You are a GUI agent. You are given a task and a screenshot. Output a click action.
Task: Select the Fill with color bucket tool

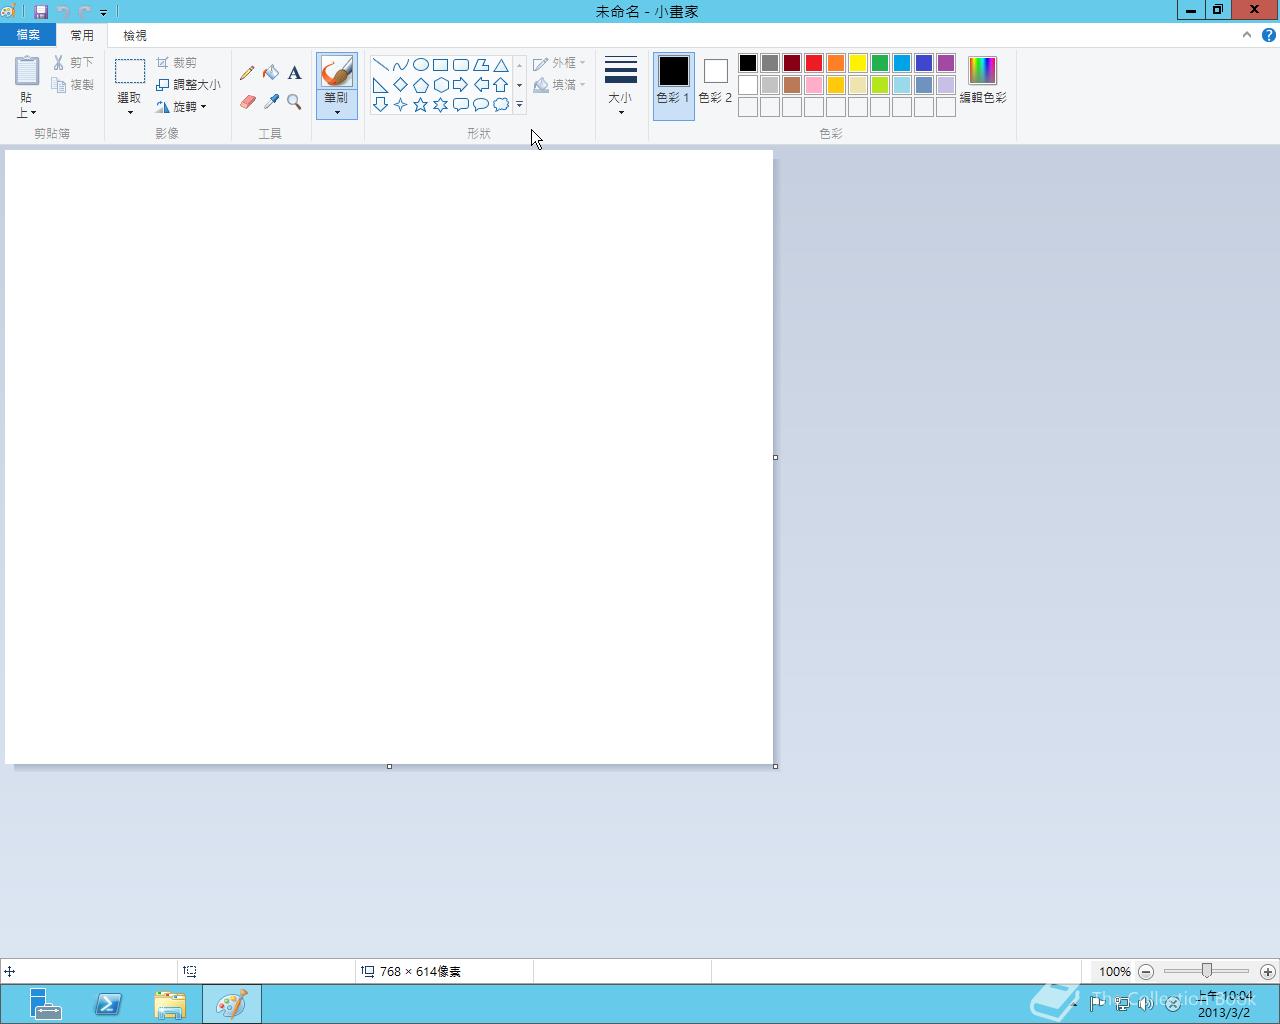(271, 73)
